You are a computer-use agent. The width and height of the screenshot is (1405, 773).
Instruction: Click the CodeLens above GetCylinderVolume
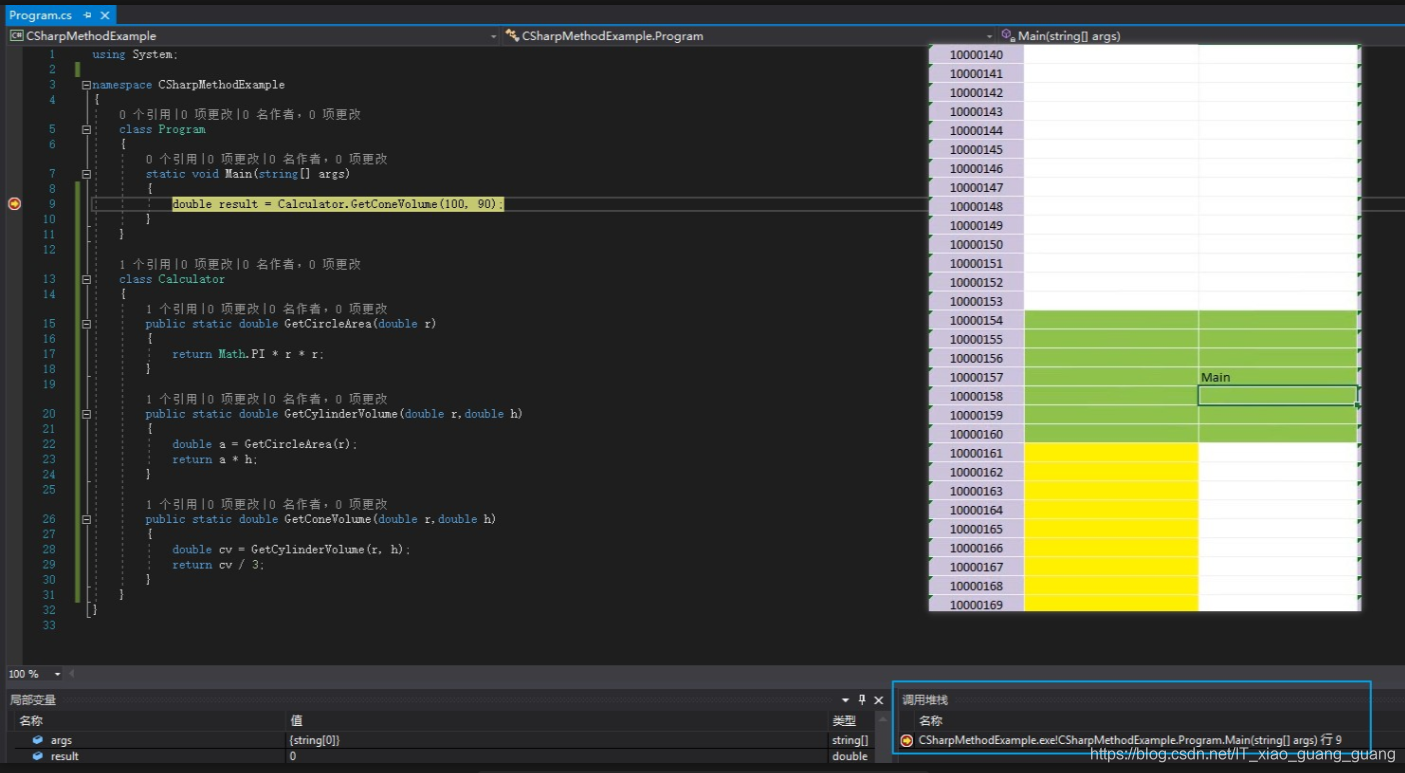[266, 399]
